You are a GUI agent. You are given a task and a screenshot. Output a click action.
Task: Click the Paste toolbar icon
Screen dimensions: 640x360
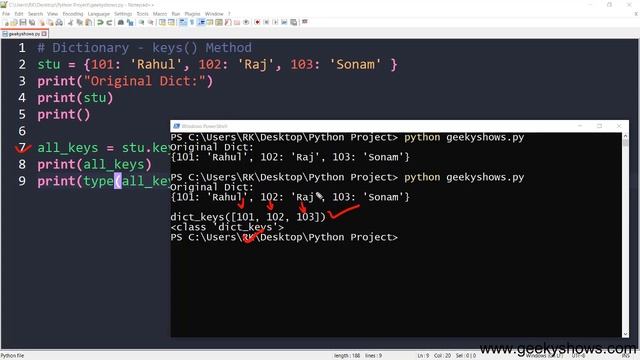pos(88,22)
